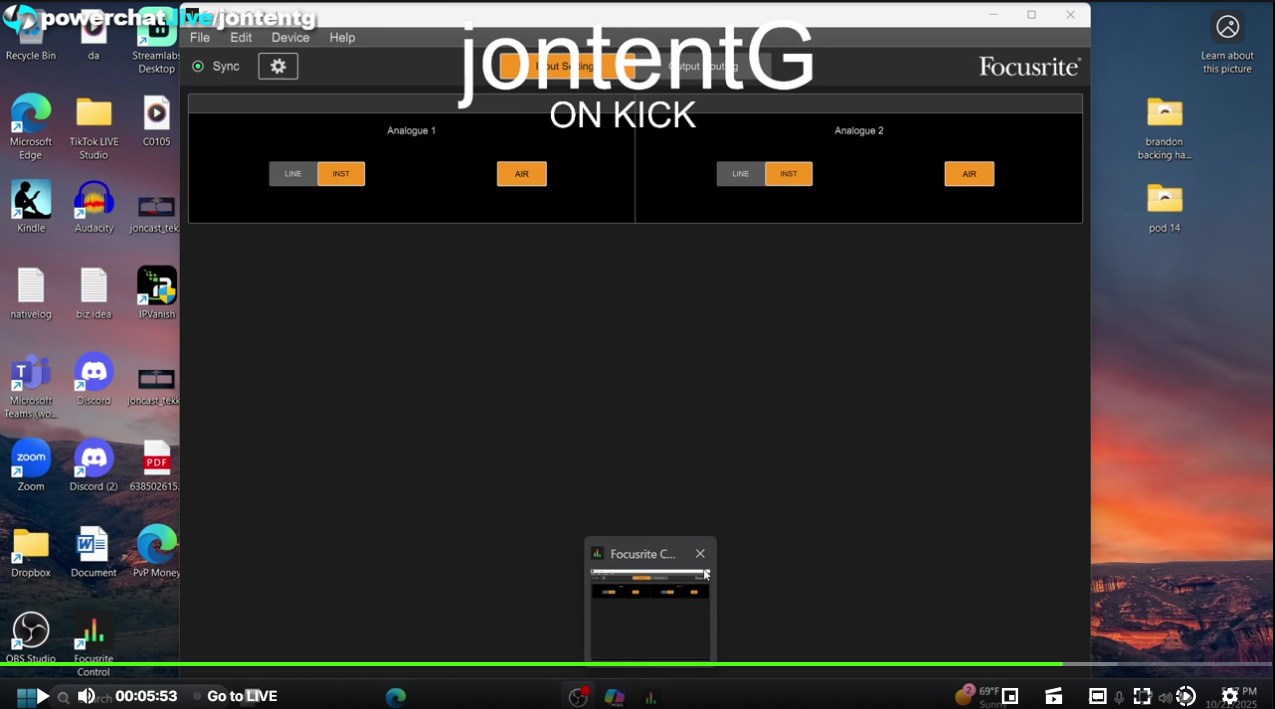
Task: Play the video
Action: (x=42, y=696)
